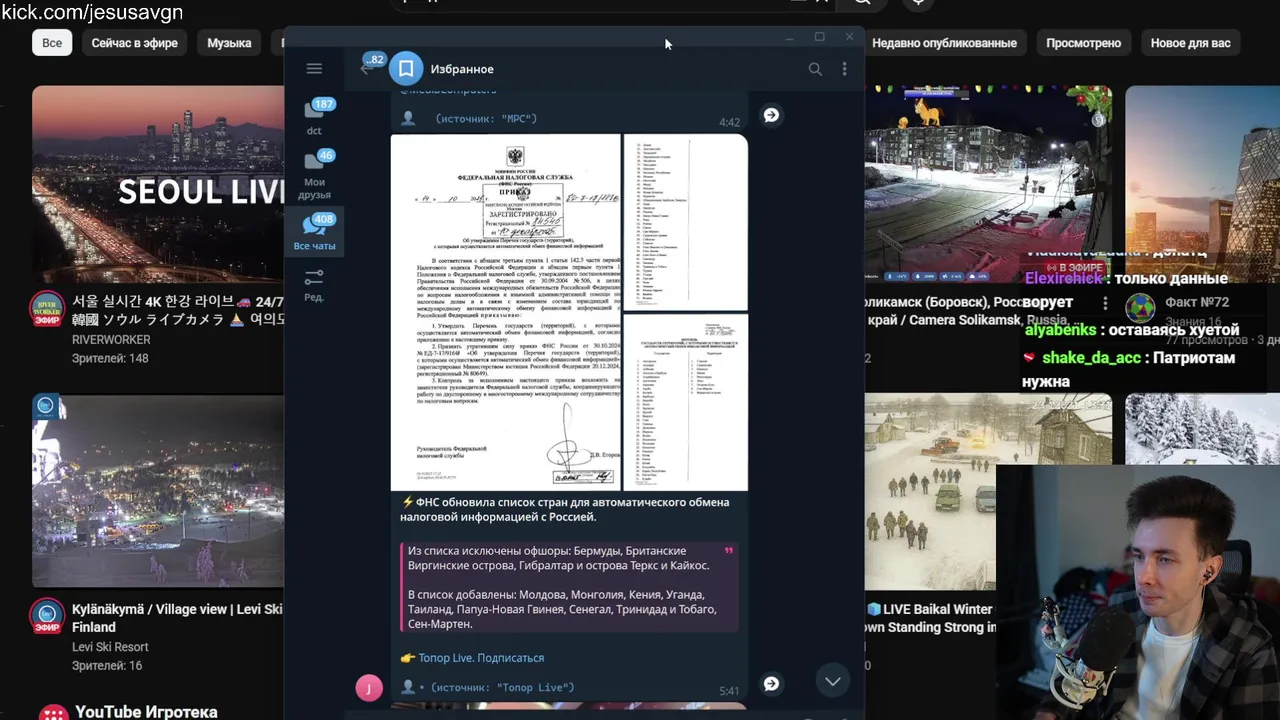Click the quoted block about excluded offshores
The height and width of the screenshot is (720, 1280).
pos(569,587)
